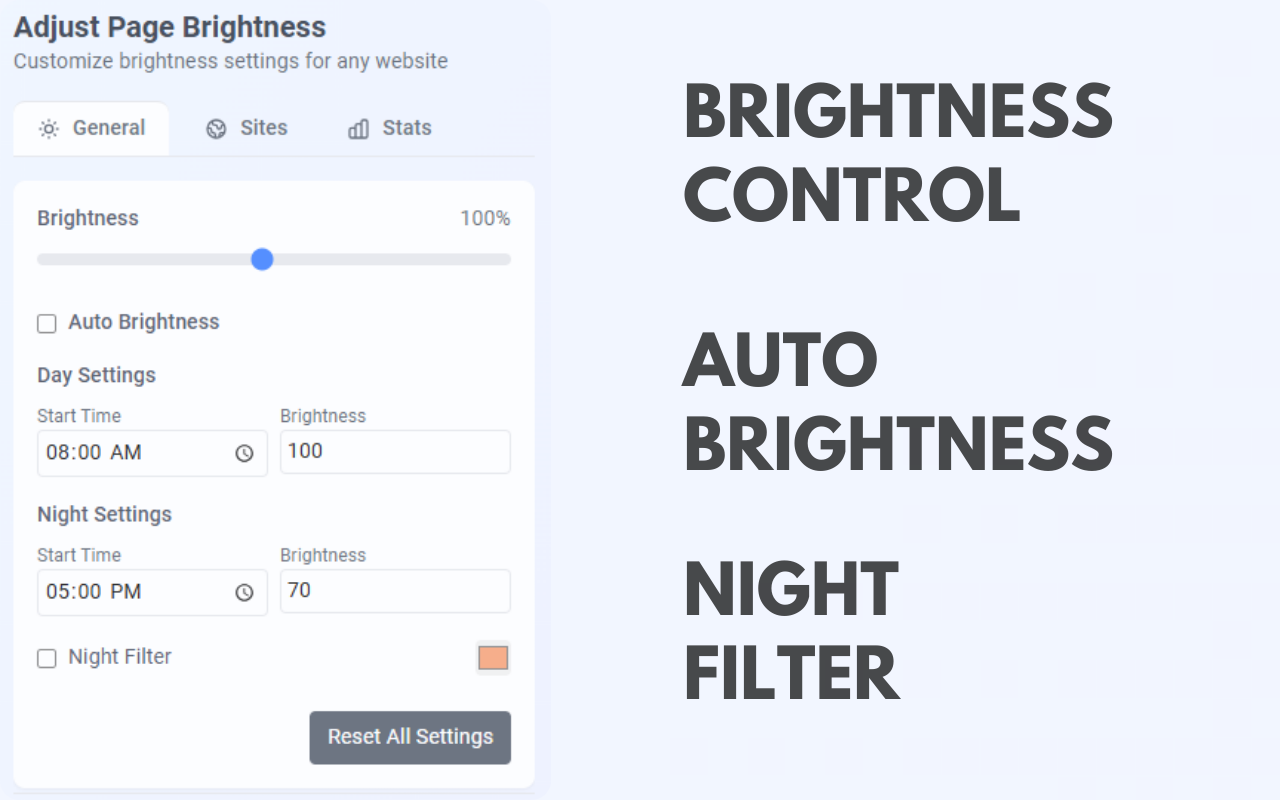Open the Day start time clock picker
This screenshot has height=800, width=1280.
coord(244,453)
